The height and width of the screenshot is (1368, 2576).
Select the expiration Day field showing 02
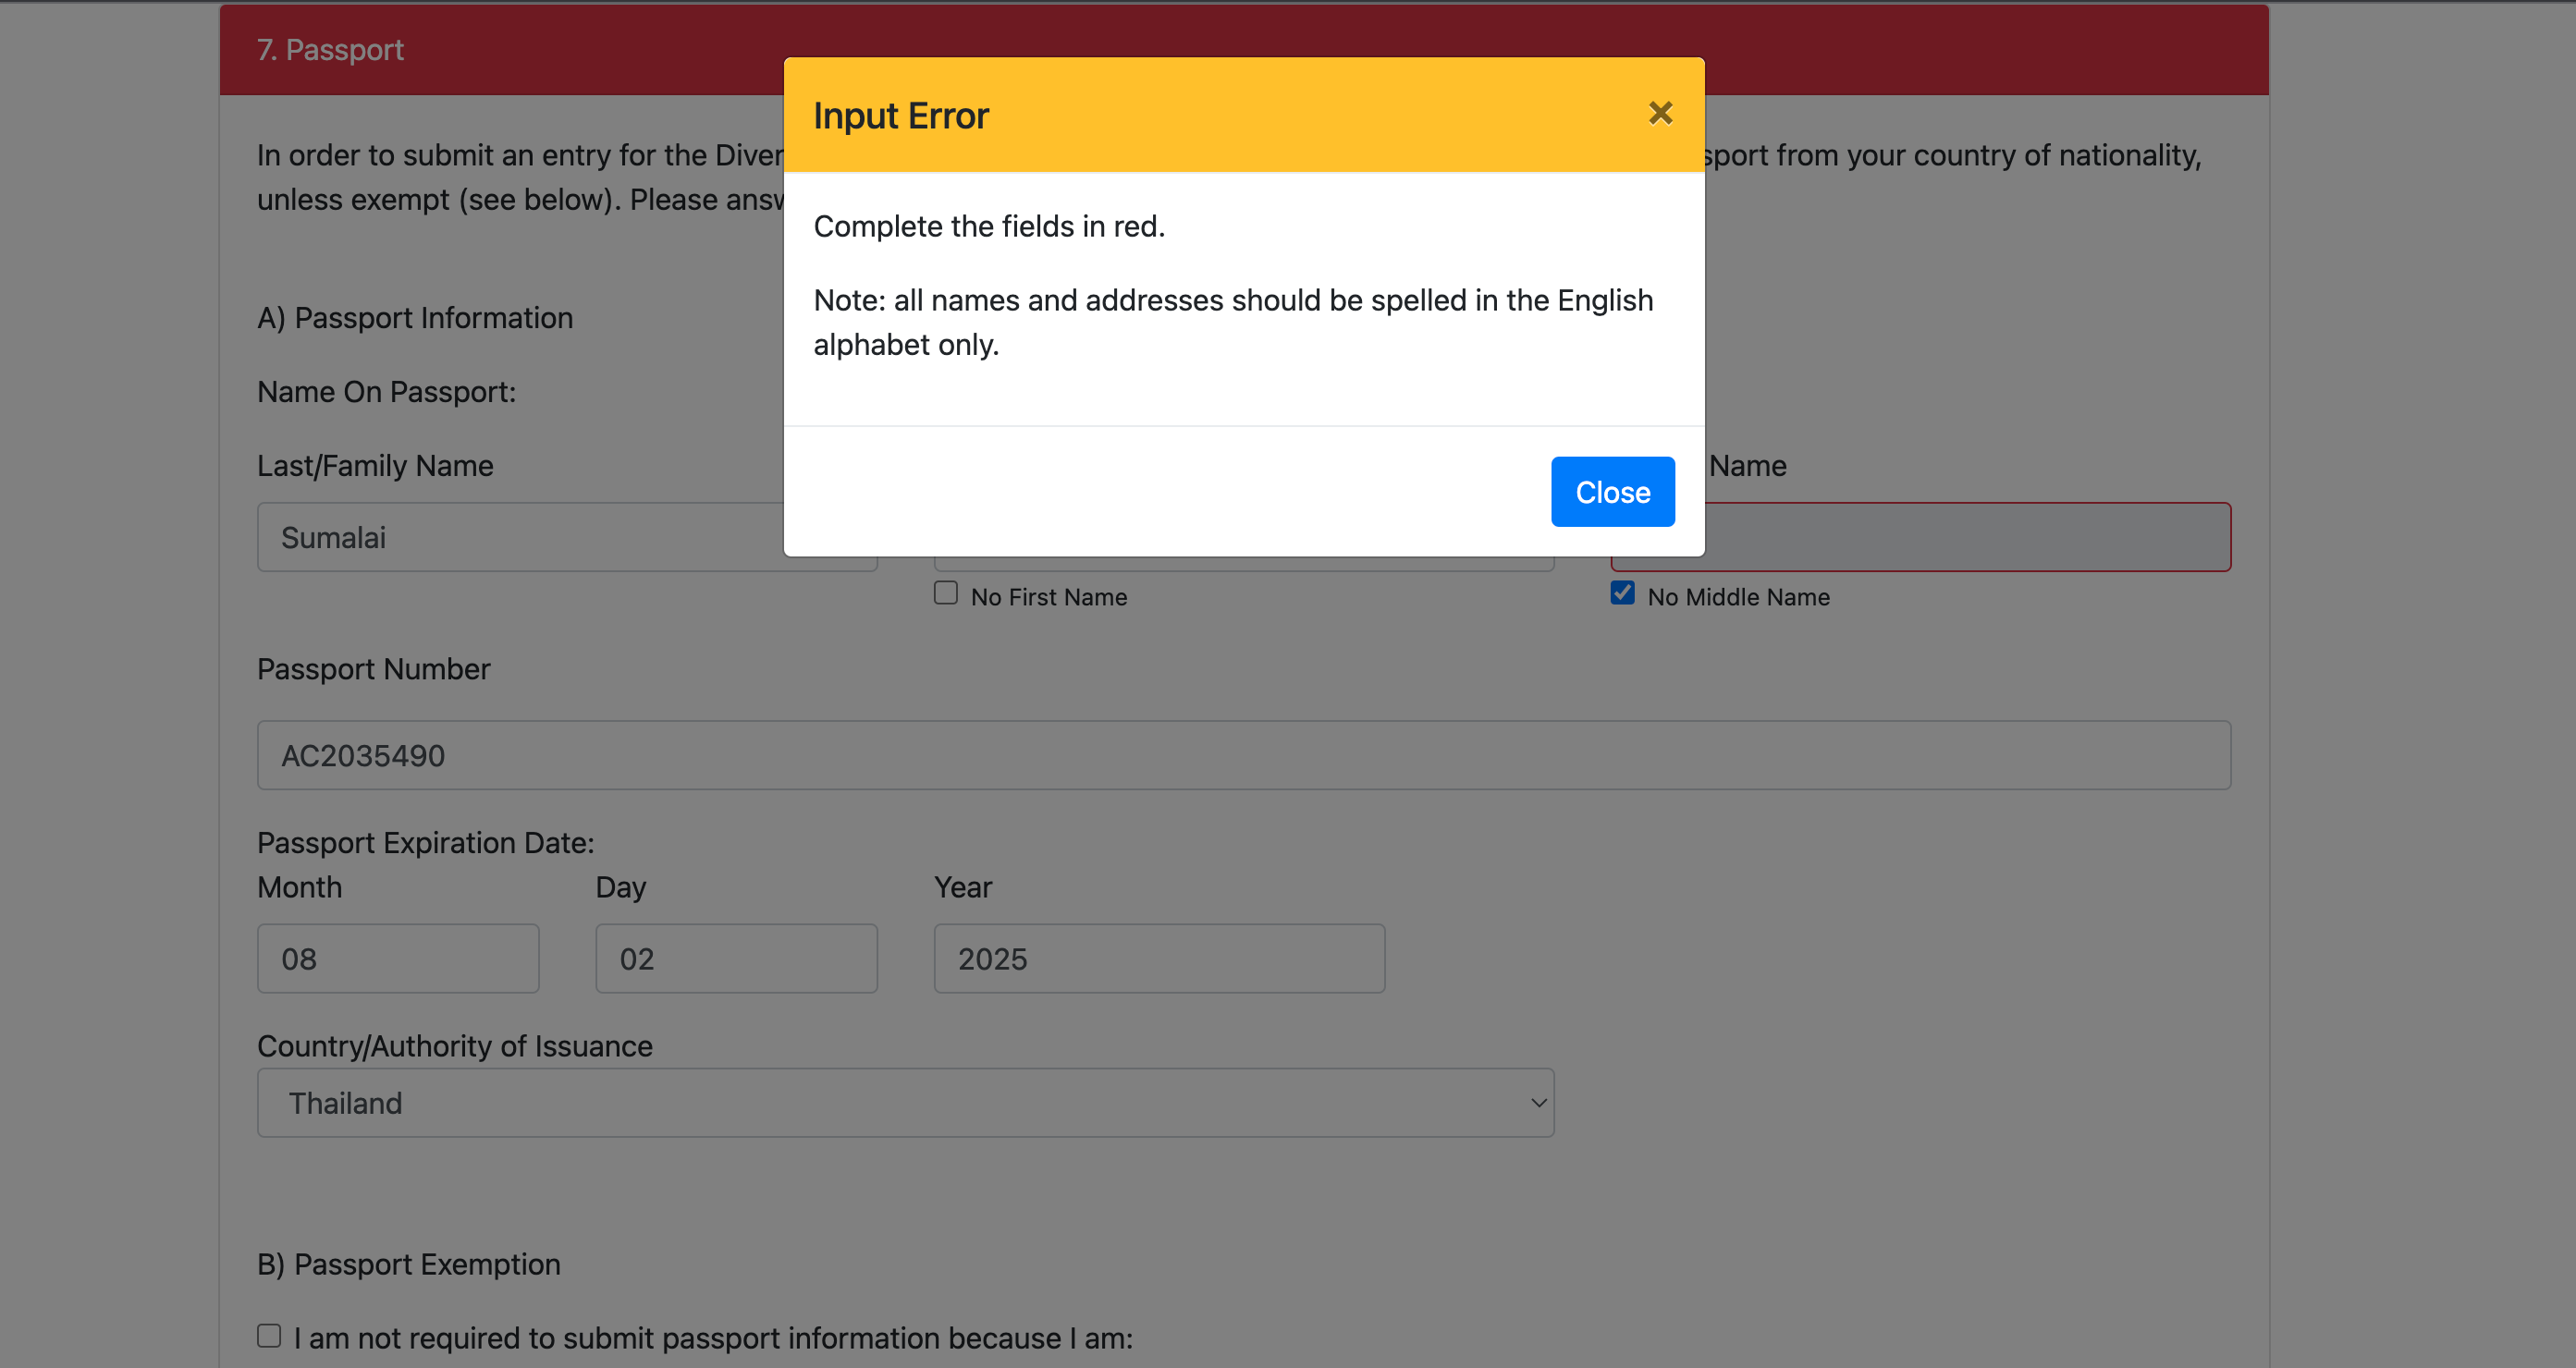tap(736, 958)
